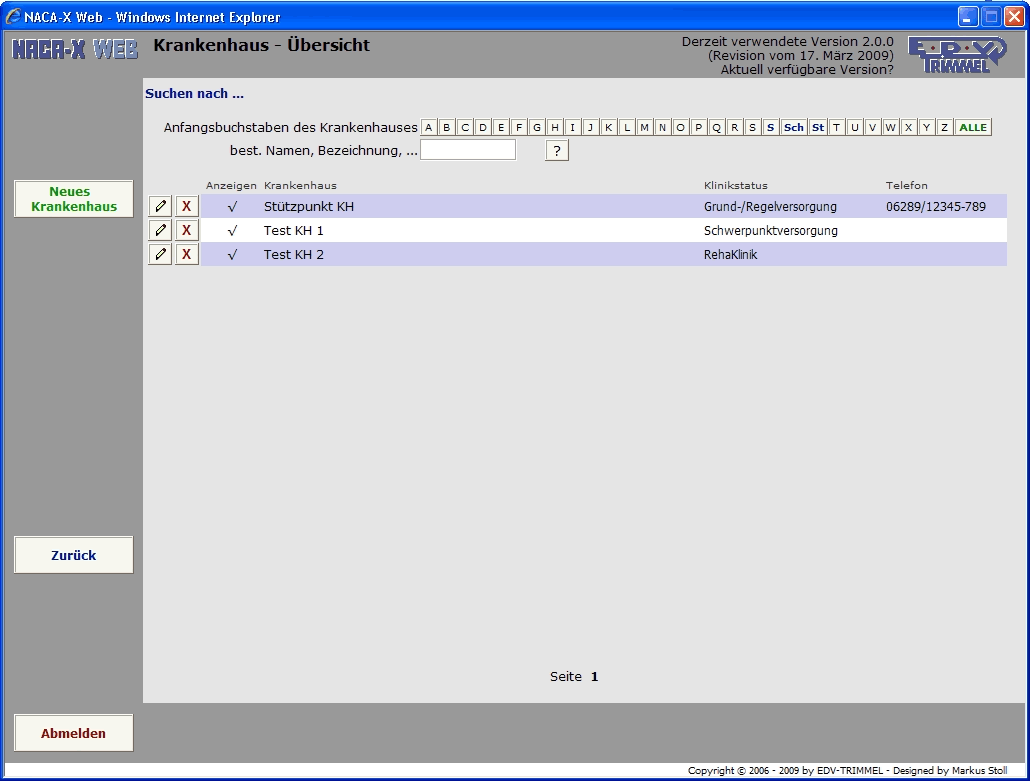
Task: Filter hospitals starting with Sch
Action: click(x=794, y=127)
